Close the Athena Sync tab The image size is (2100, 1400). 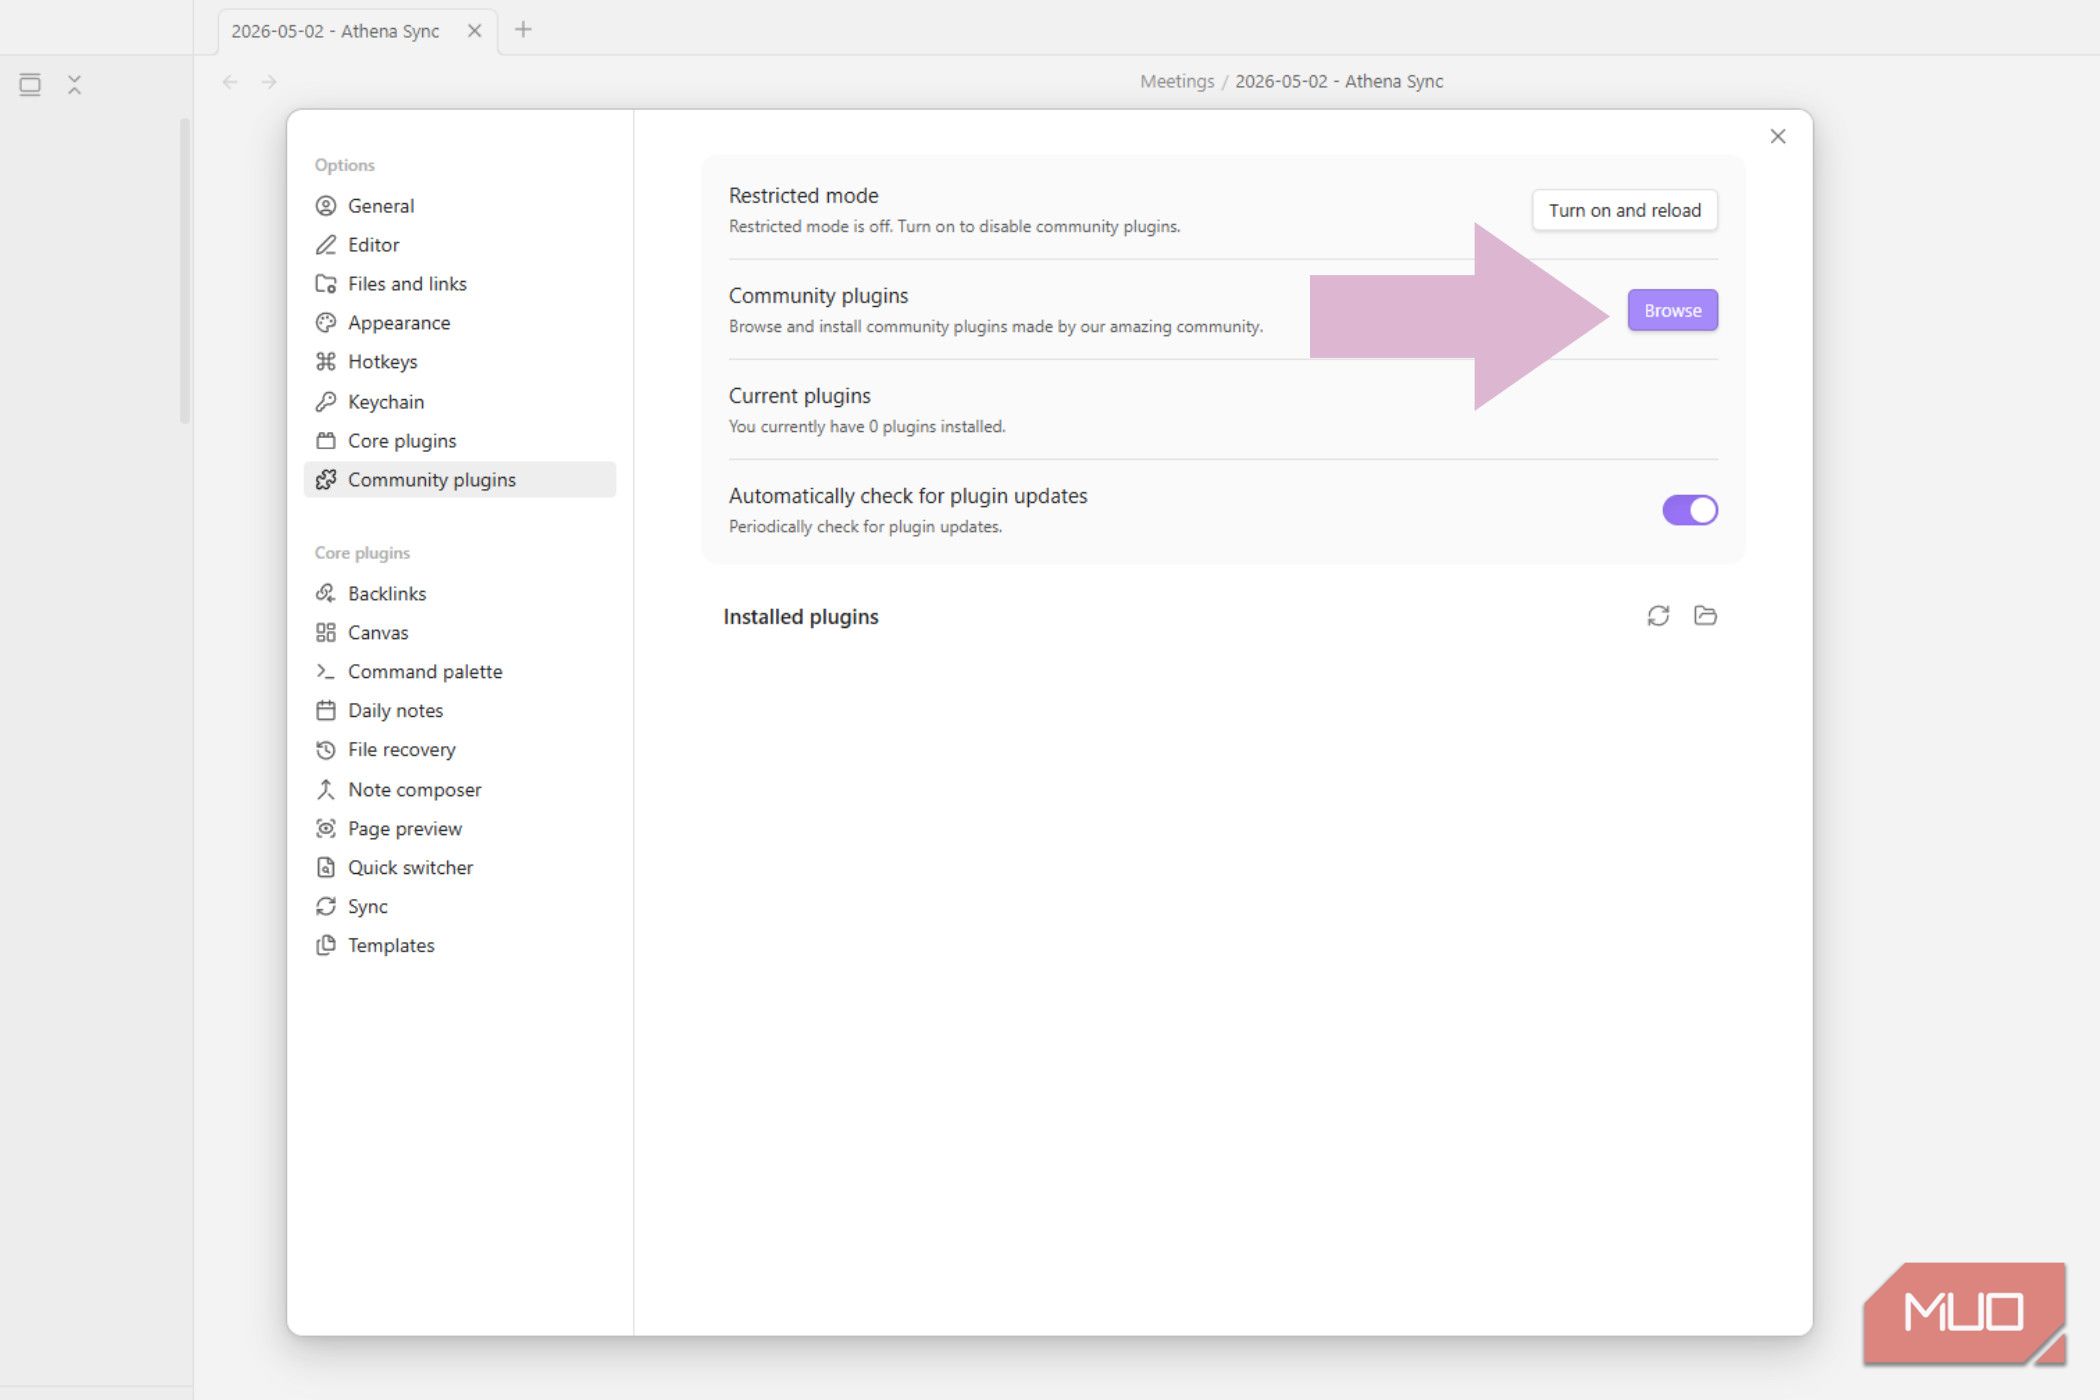click(x=474, y=31)
